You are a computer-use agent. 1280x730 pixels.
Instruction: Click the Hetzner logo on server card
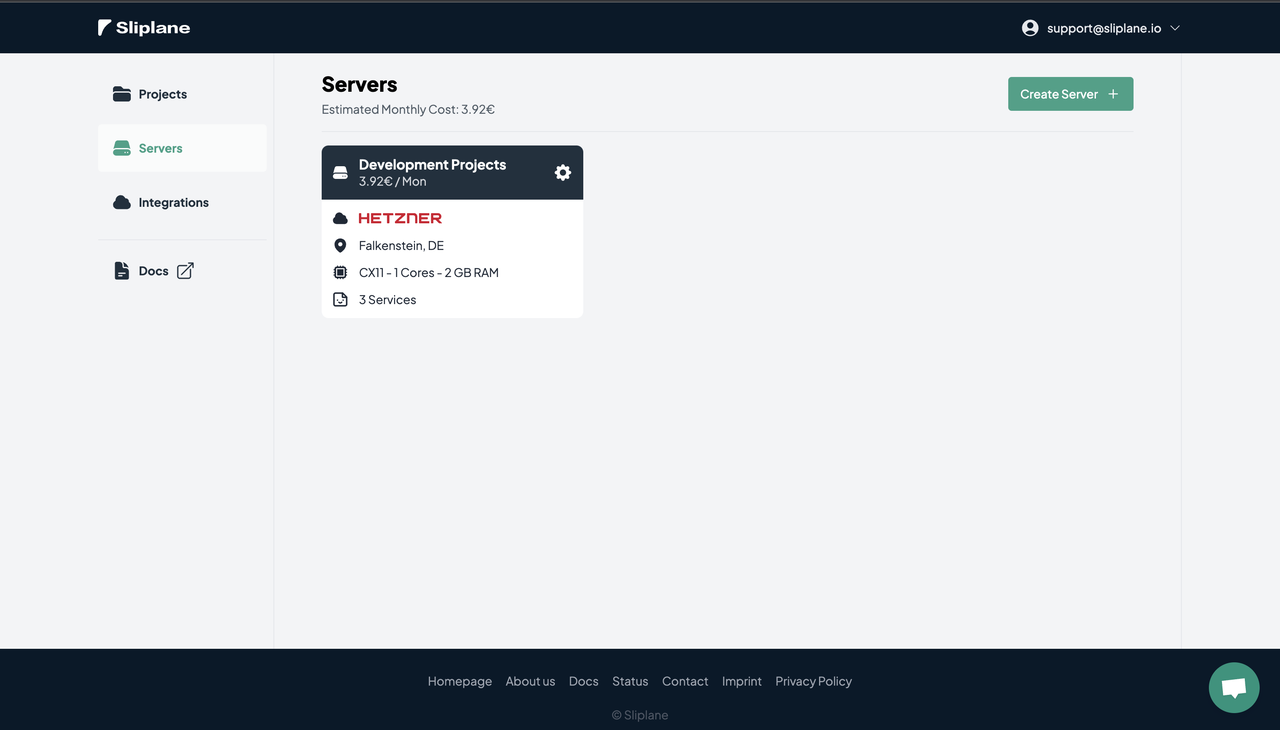coord(400,218)
